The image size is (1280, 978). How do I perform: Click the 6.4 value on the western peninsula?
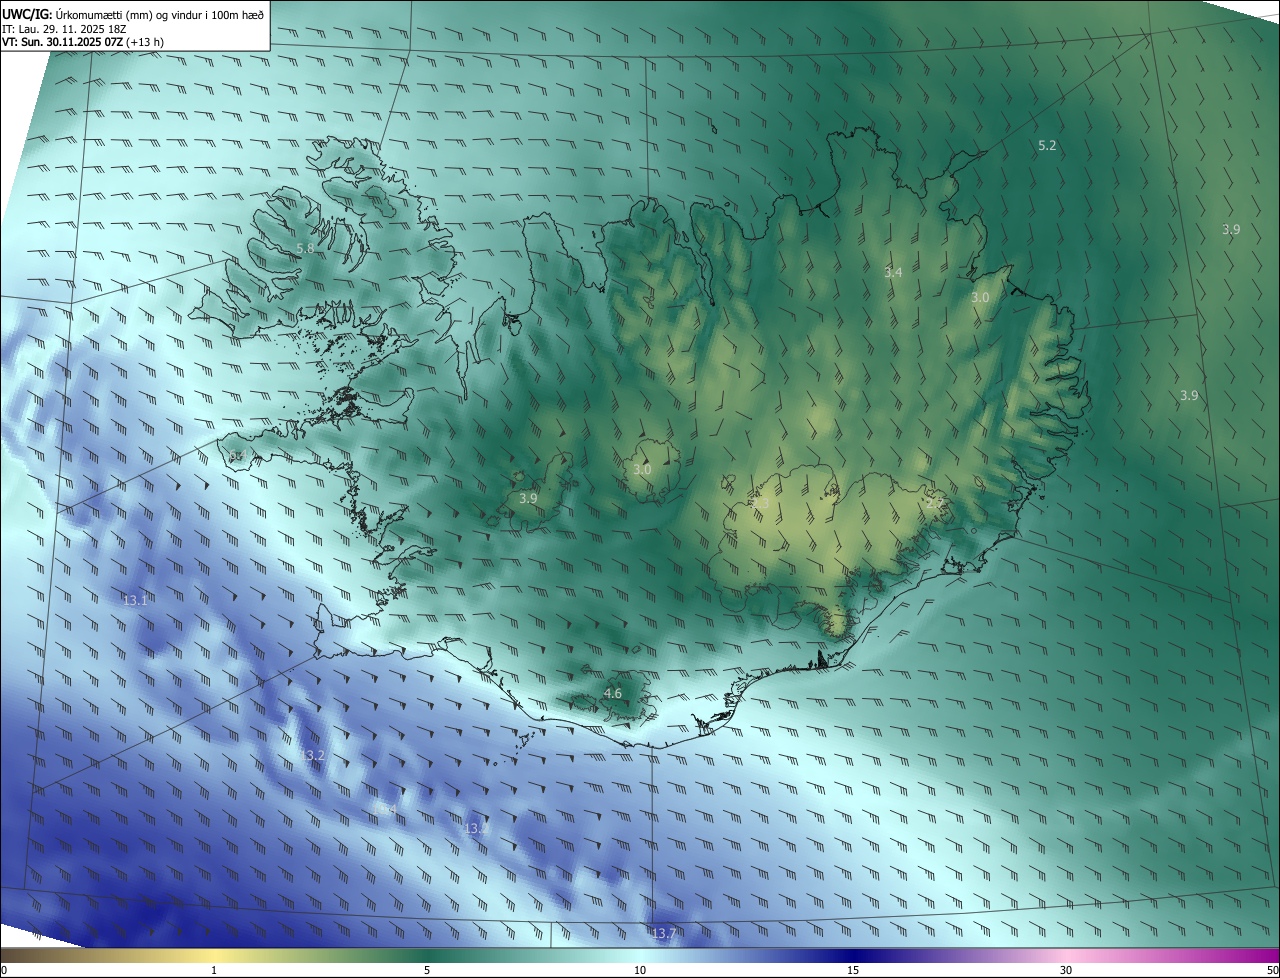238,456
